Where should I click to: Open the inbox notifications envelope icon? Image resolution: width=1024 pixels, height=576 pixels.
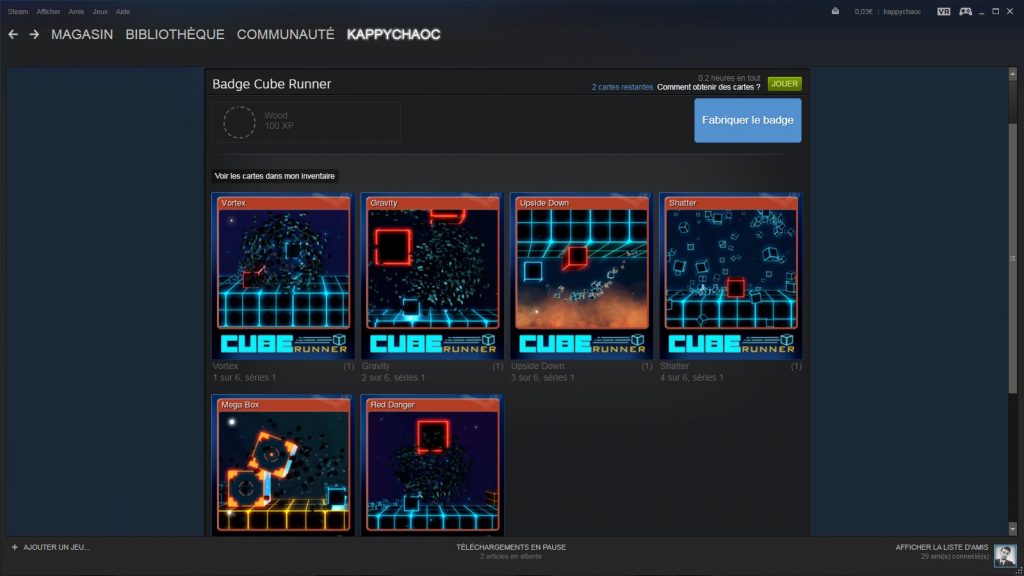coord(835,11)
